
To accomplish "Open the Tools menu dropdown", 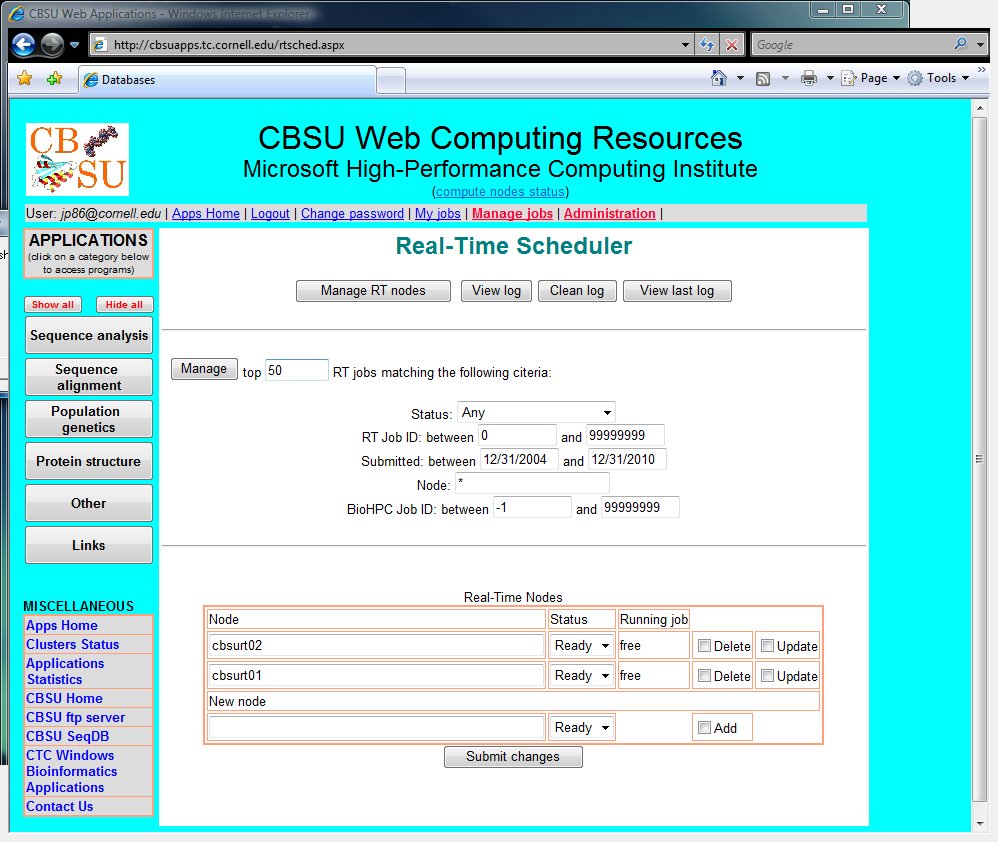I will 940,78.
